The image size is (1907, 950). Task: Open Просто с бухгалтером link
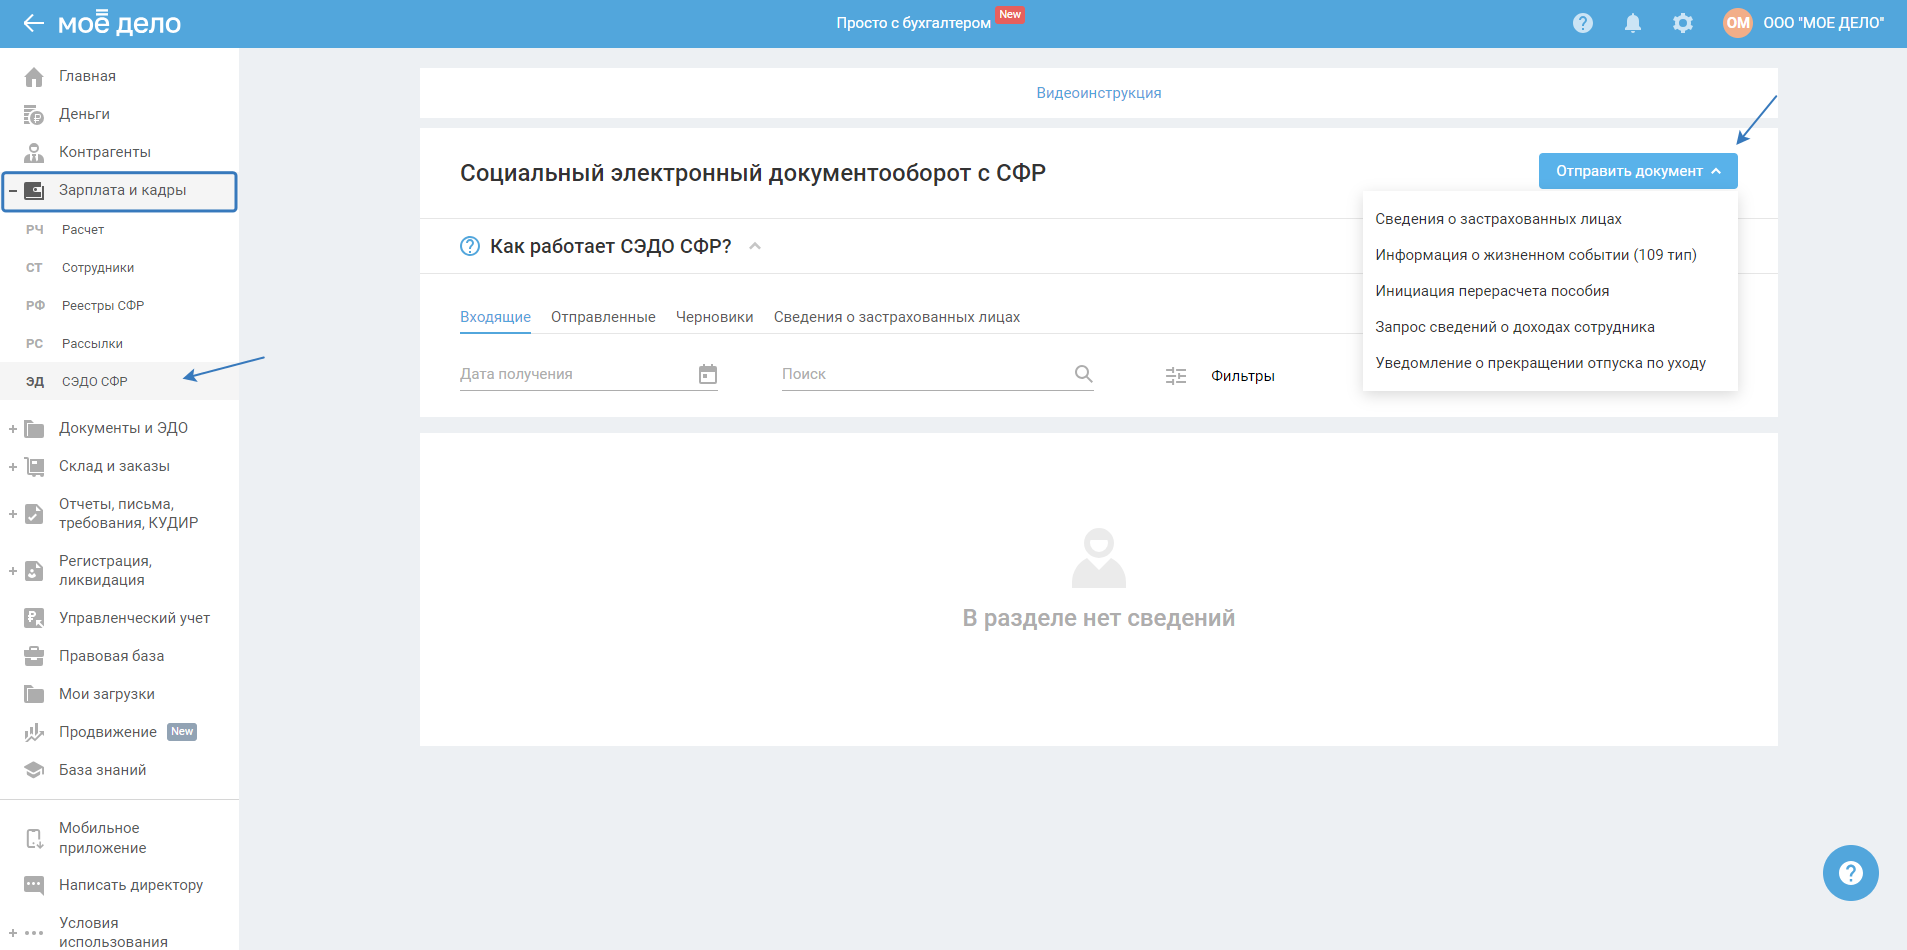click(914, 23)
